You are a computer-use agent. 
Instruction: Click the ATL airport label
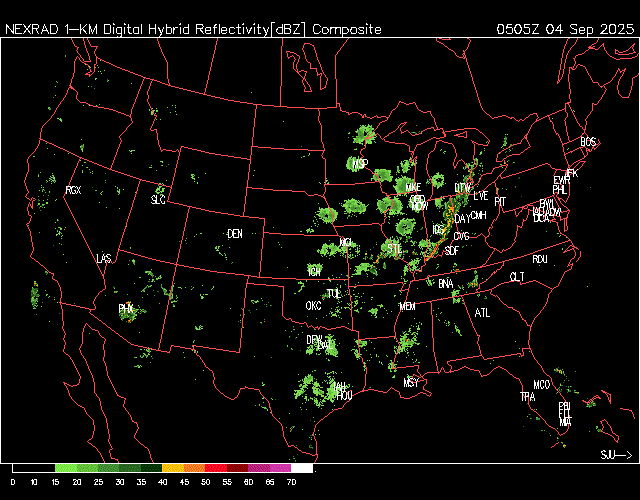(x=482, y=313)
